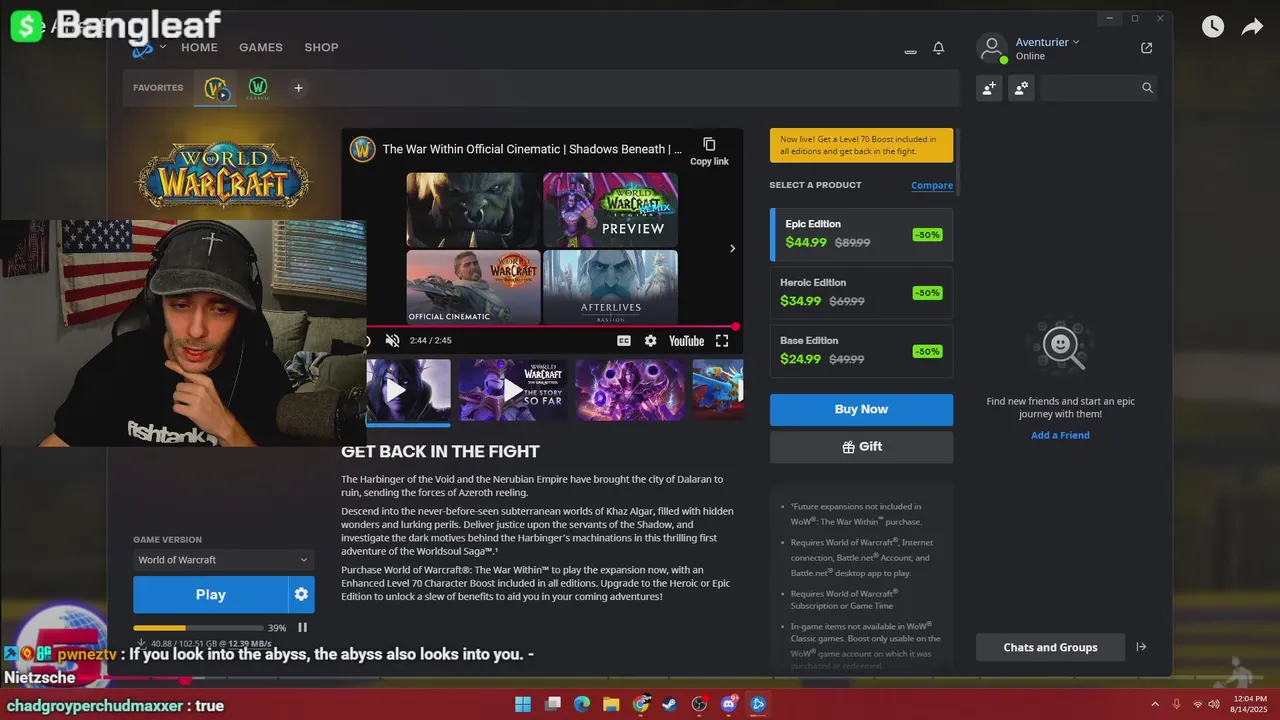
Task: Play the Story So Far media thumbnail
Action: pos(513,390)
